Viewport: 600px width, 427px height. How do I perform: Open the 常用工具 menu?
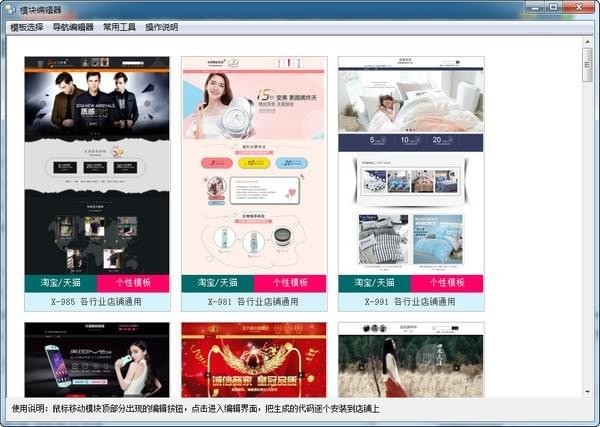click(119, 27)
